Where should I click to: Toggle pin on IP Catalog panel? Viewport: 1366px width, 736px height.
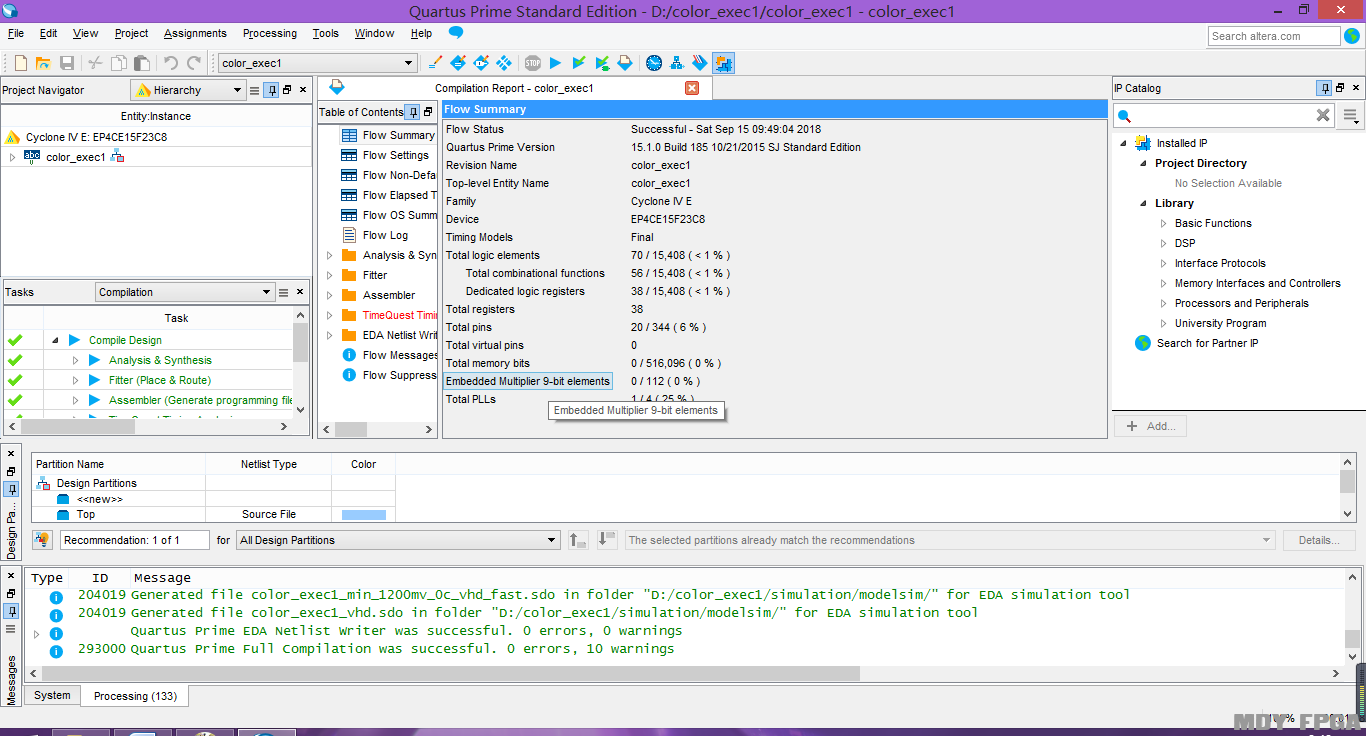point(1324,88)
